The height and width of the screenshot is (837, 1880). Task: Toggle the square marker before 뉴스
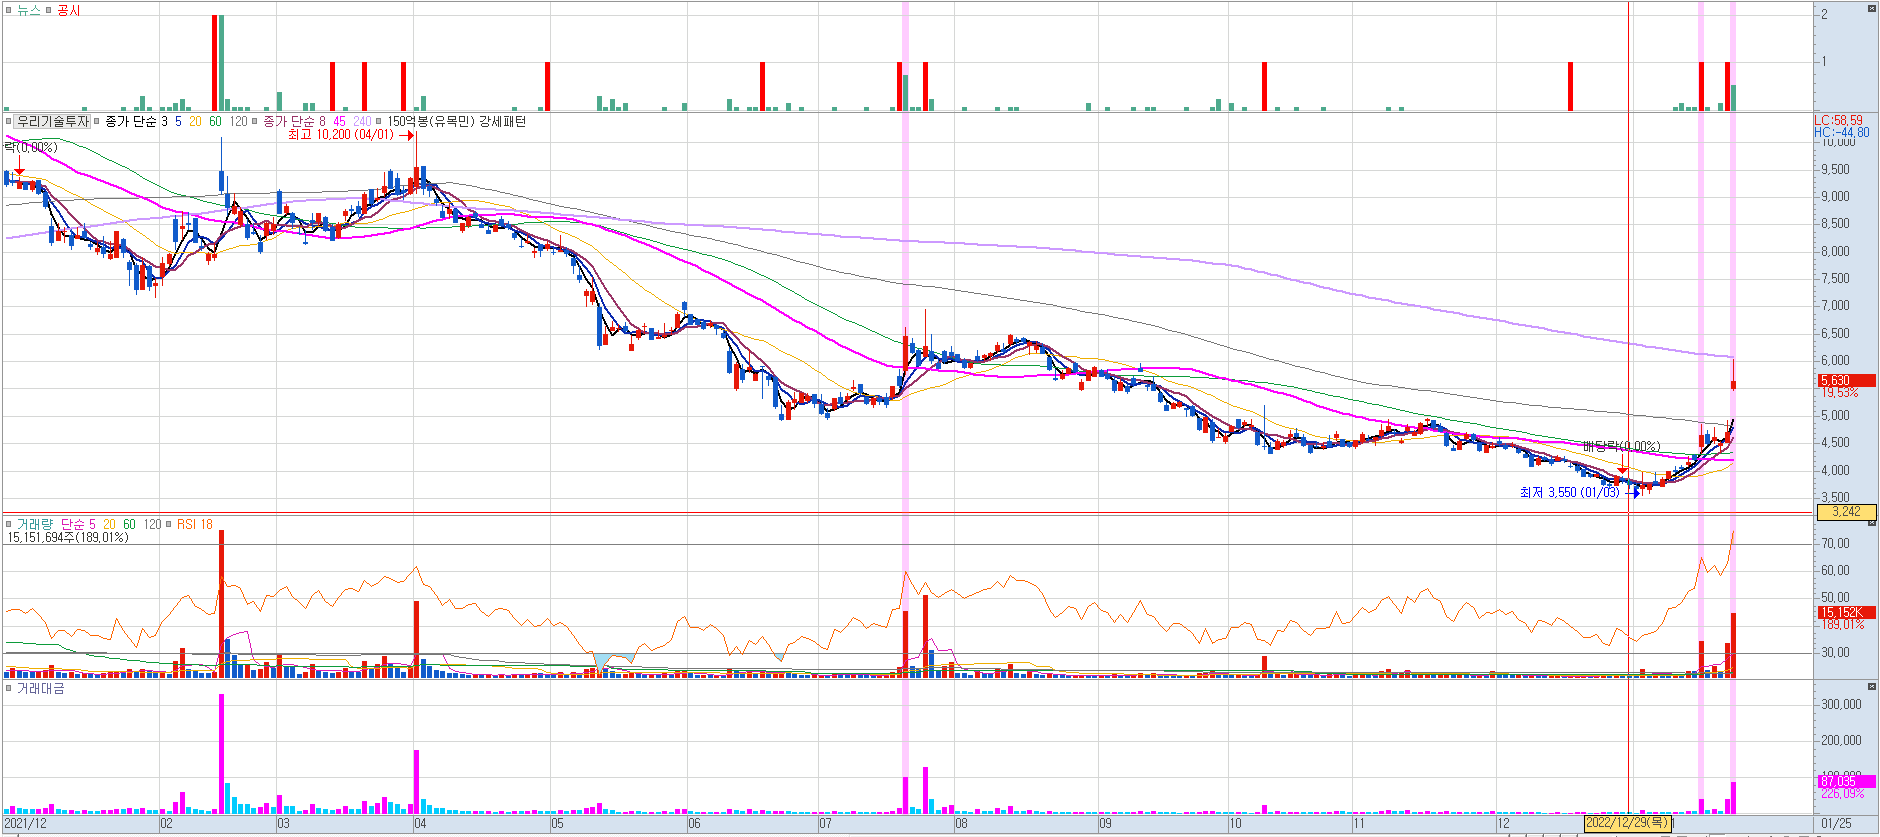pyautogui.click(x=8, y=10)
